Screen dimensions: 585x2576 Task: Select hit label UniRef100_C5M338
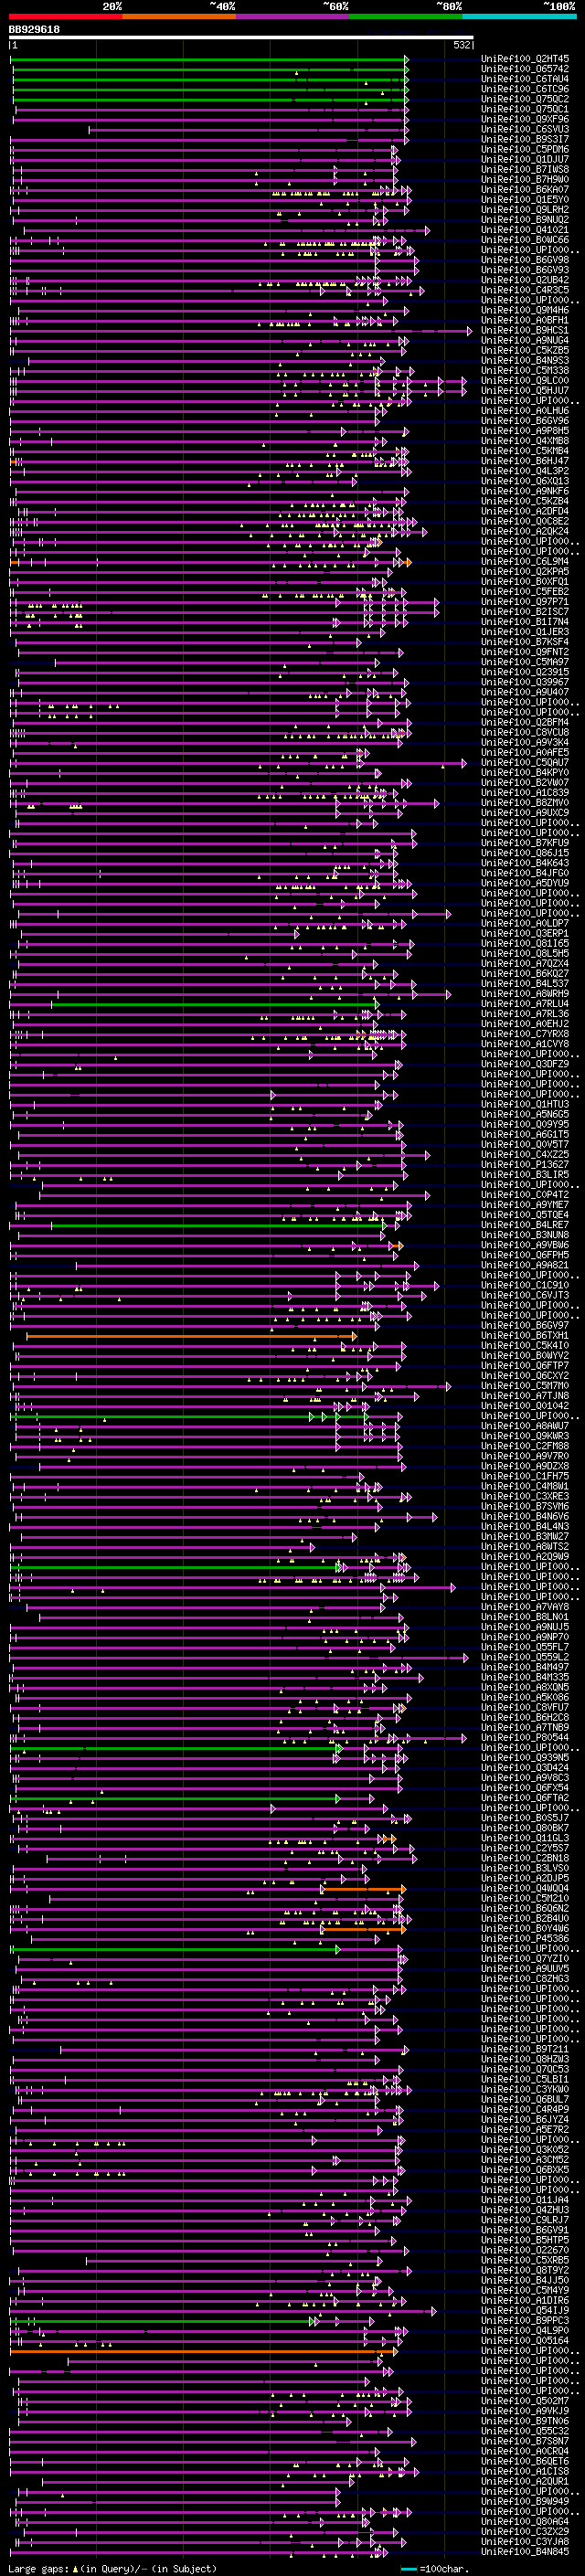coord(525,370)
